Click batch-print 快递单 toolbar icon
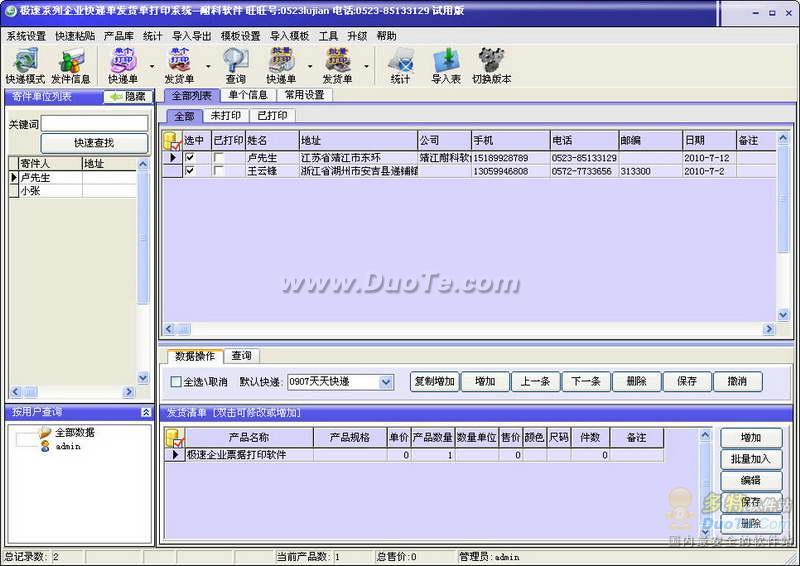800x566 pixels. [x=281, y=65]
